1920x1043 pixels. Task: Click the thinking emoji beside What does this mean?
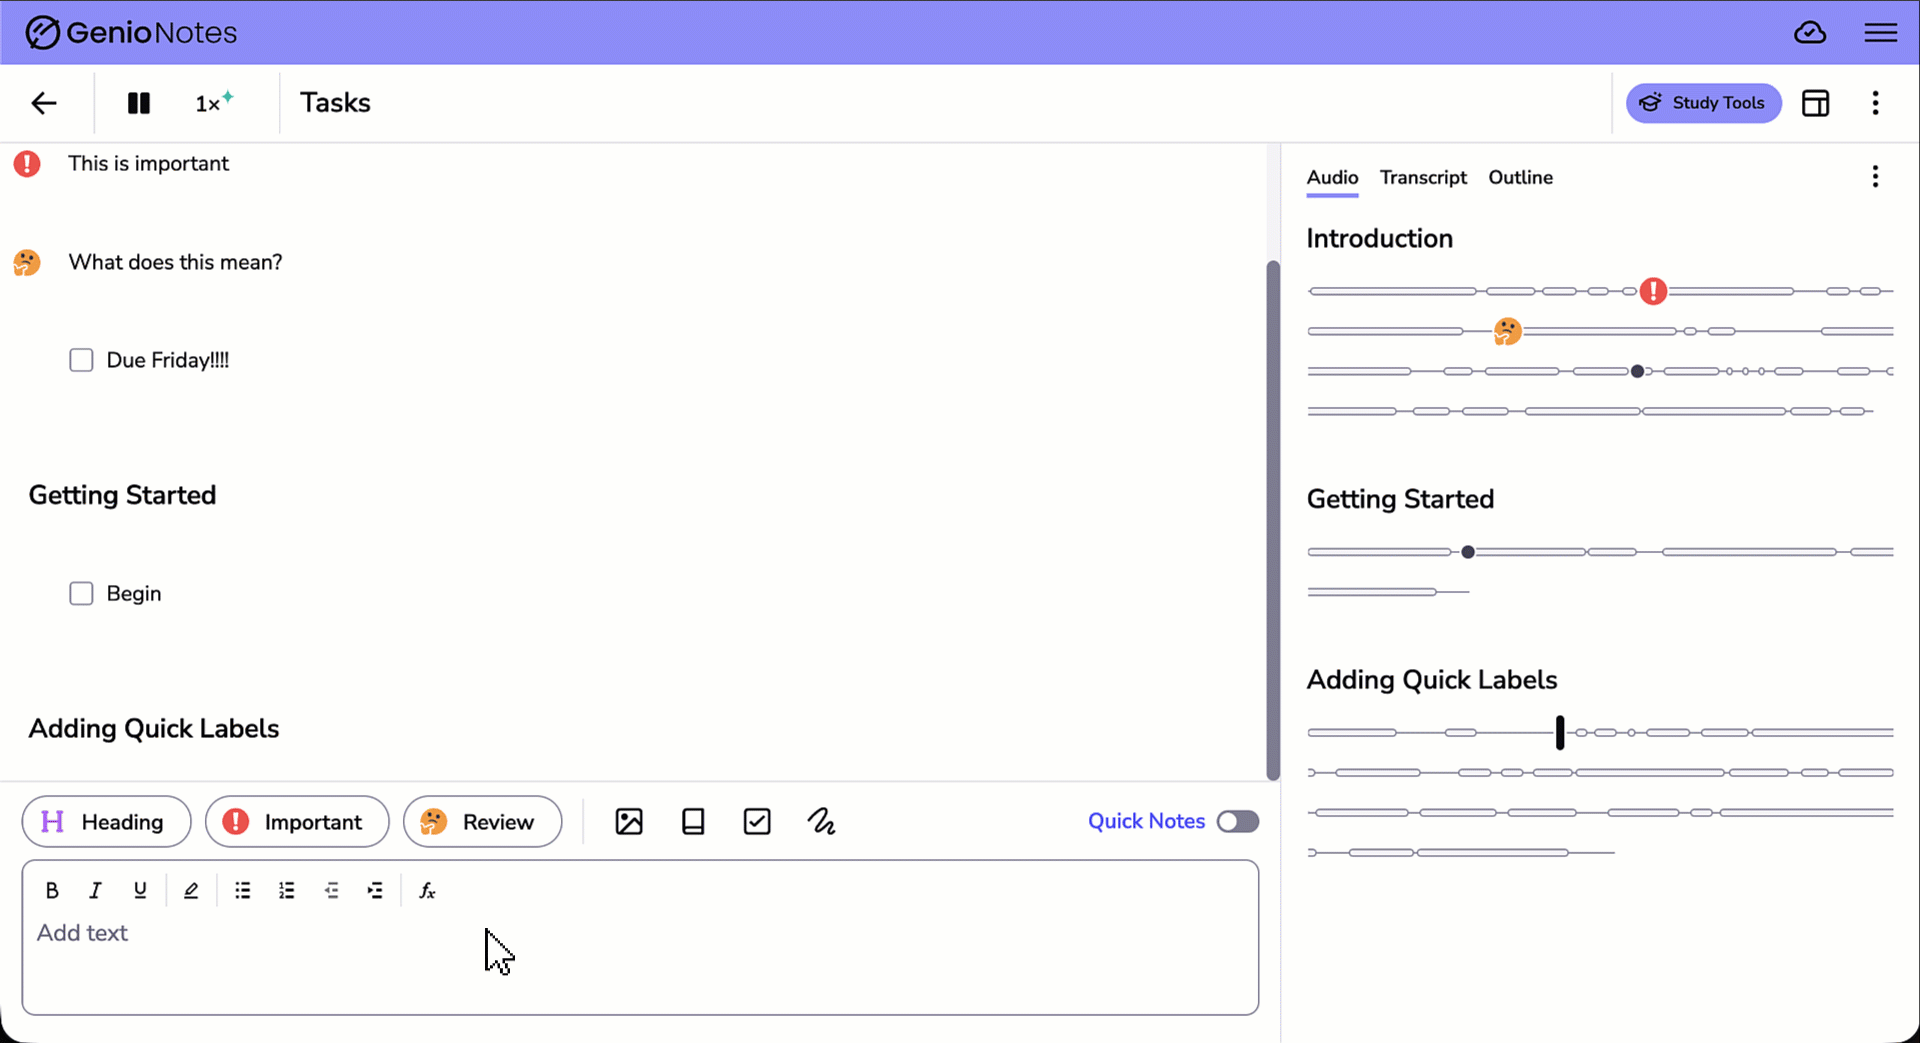27,263
